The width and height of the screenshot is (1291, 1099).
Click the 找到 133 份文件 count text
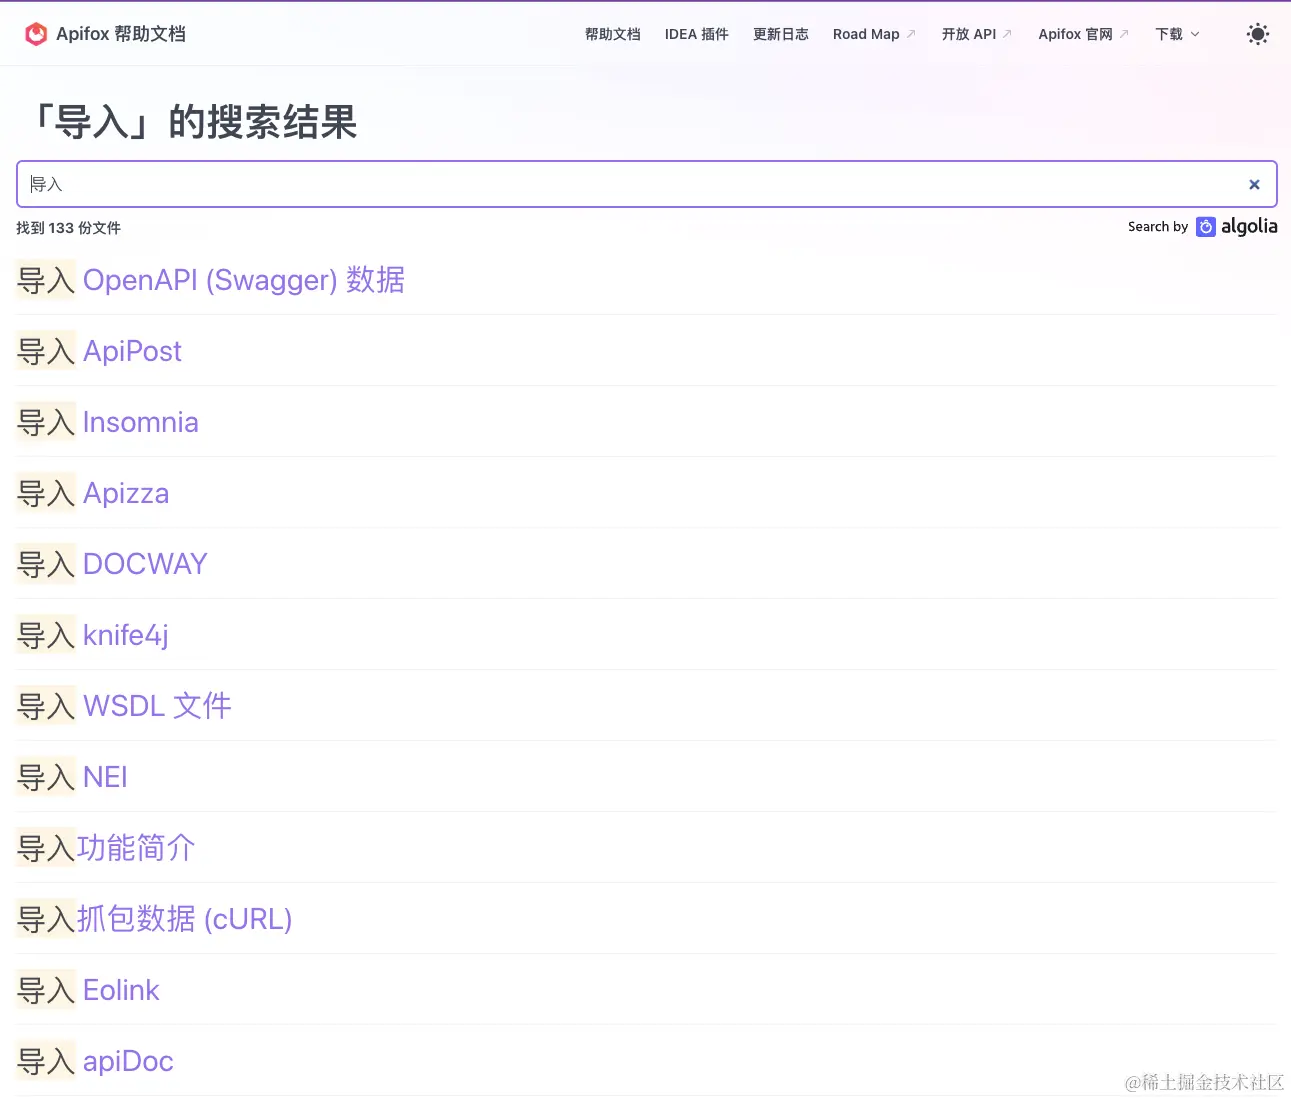pos(68,228)
